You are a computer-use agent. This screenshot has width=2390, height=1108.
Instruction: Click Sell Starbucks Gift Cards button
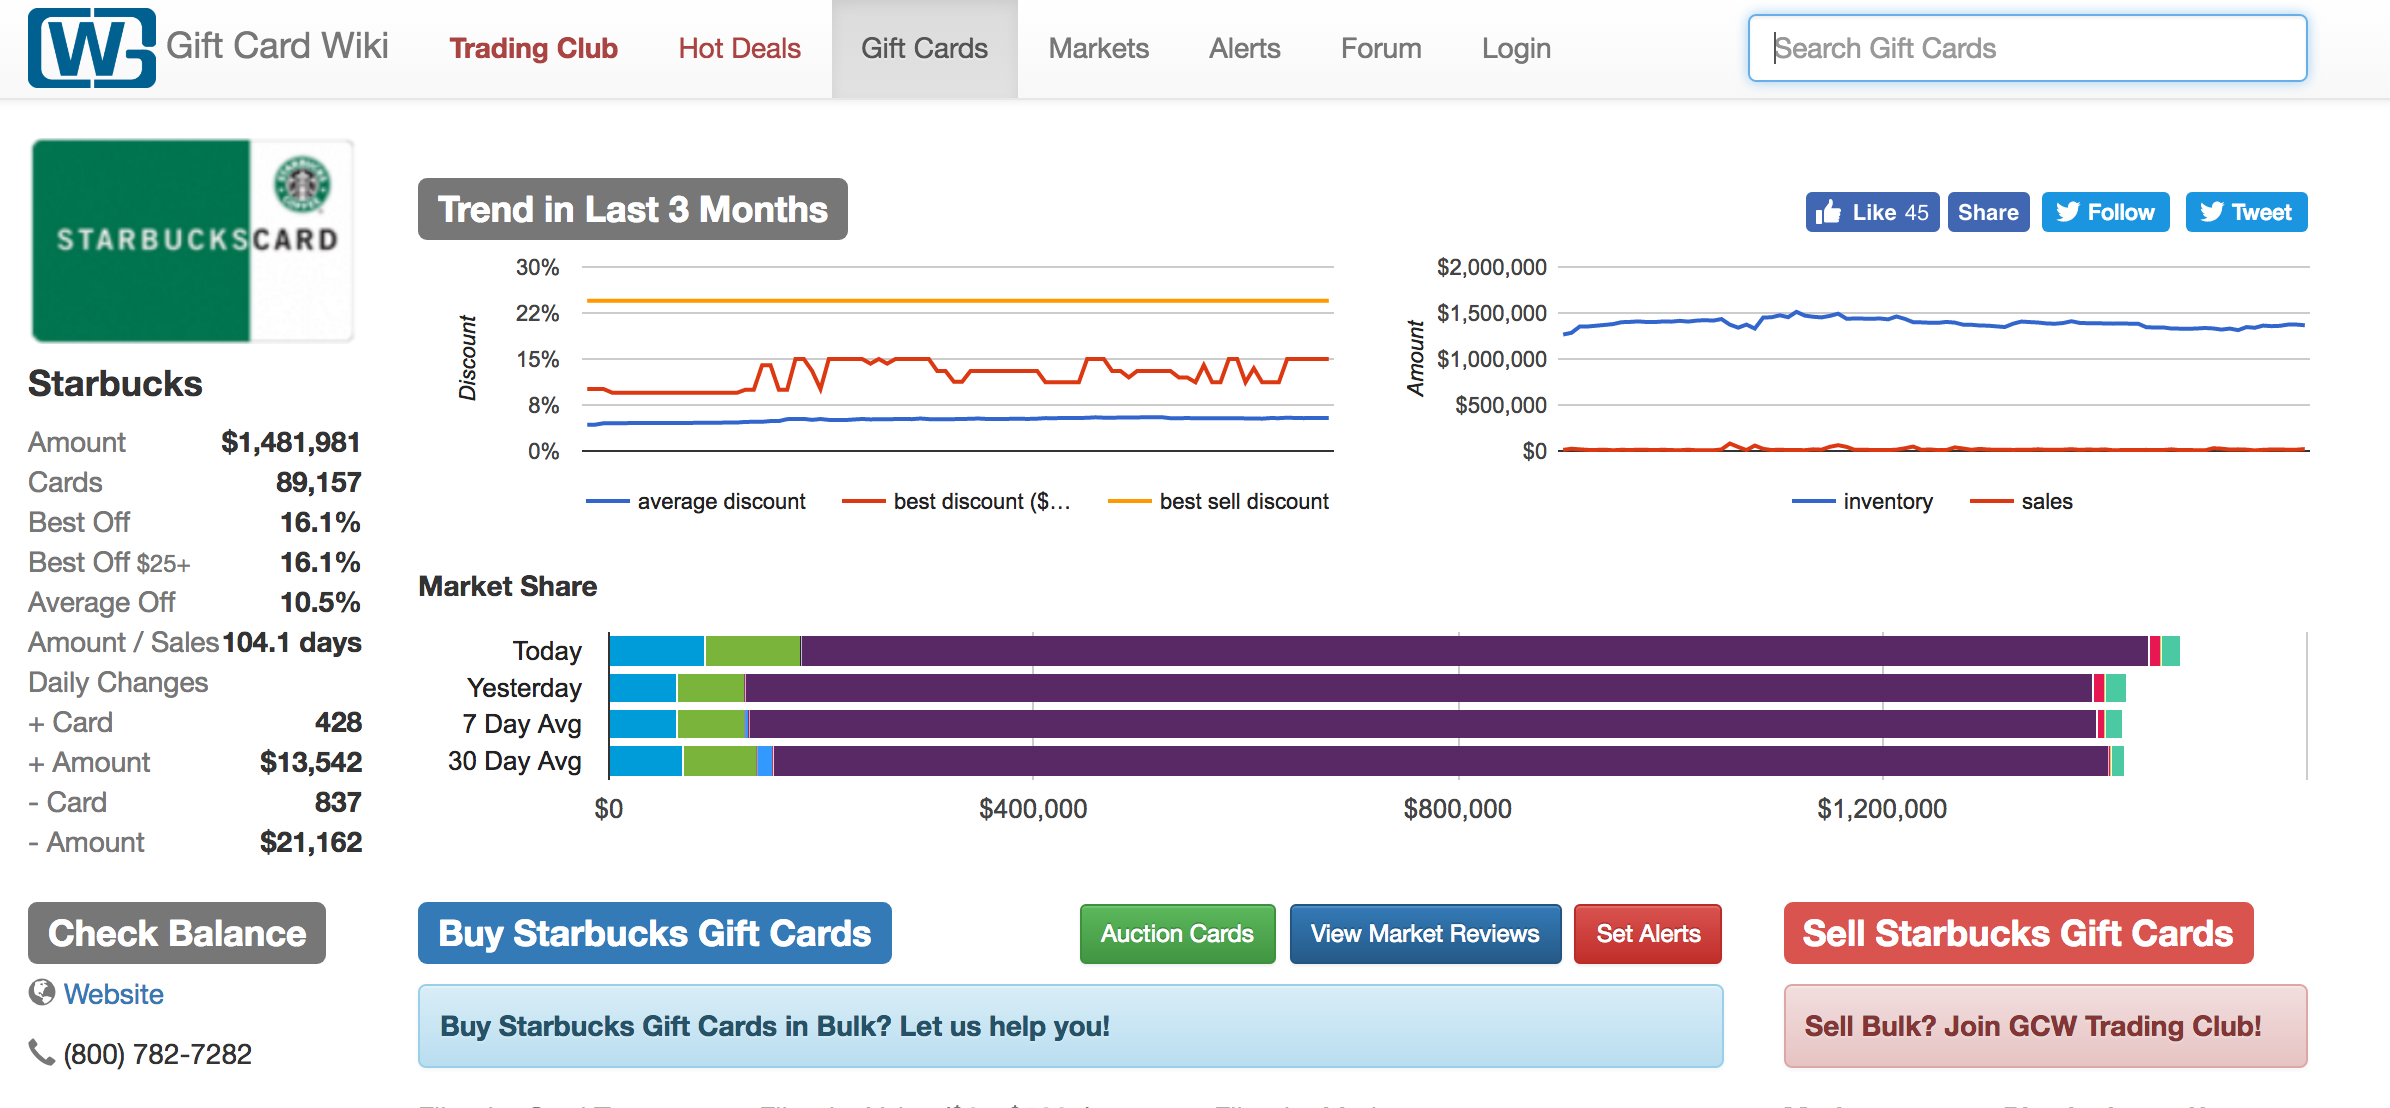click(2018, 933)
